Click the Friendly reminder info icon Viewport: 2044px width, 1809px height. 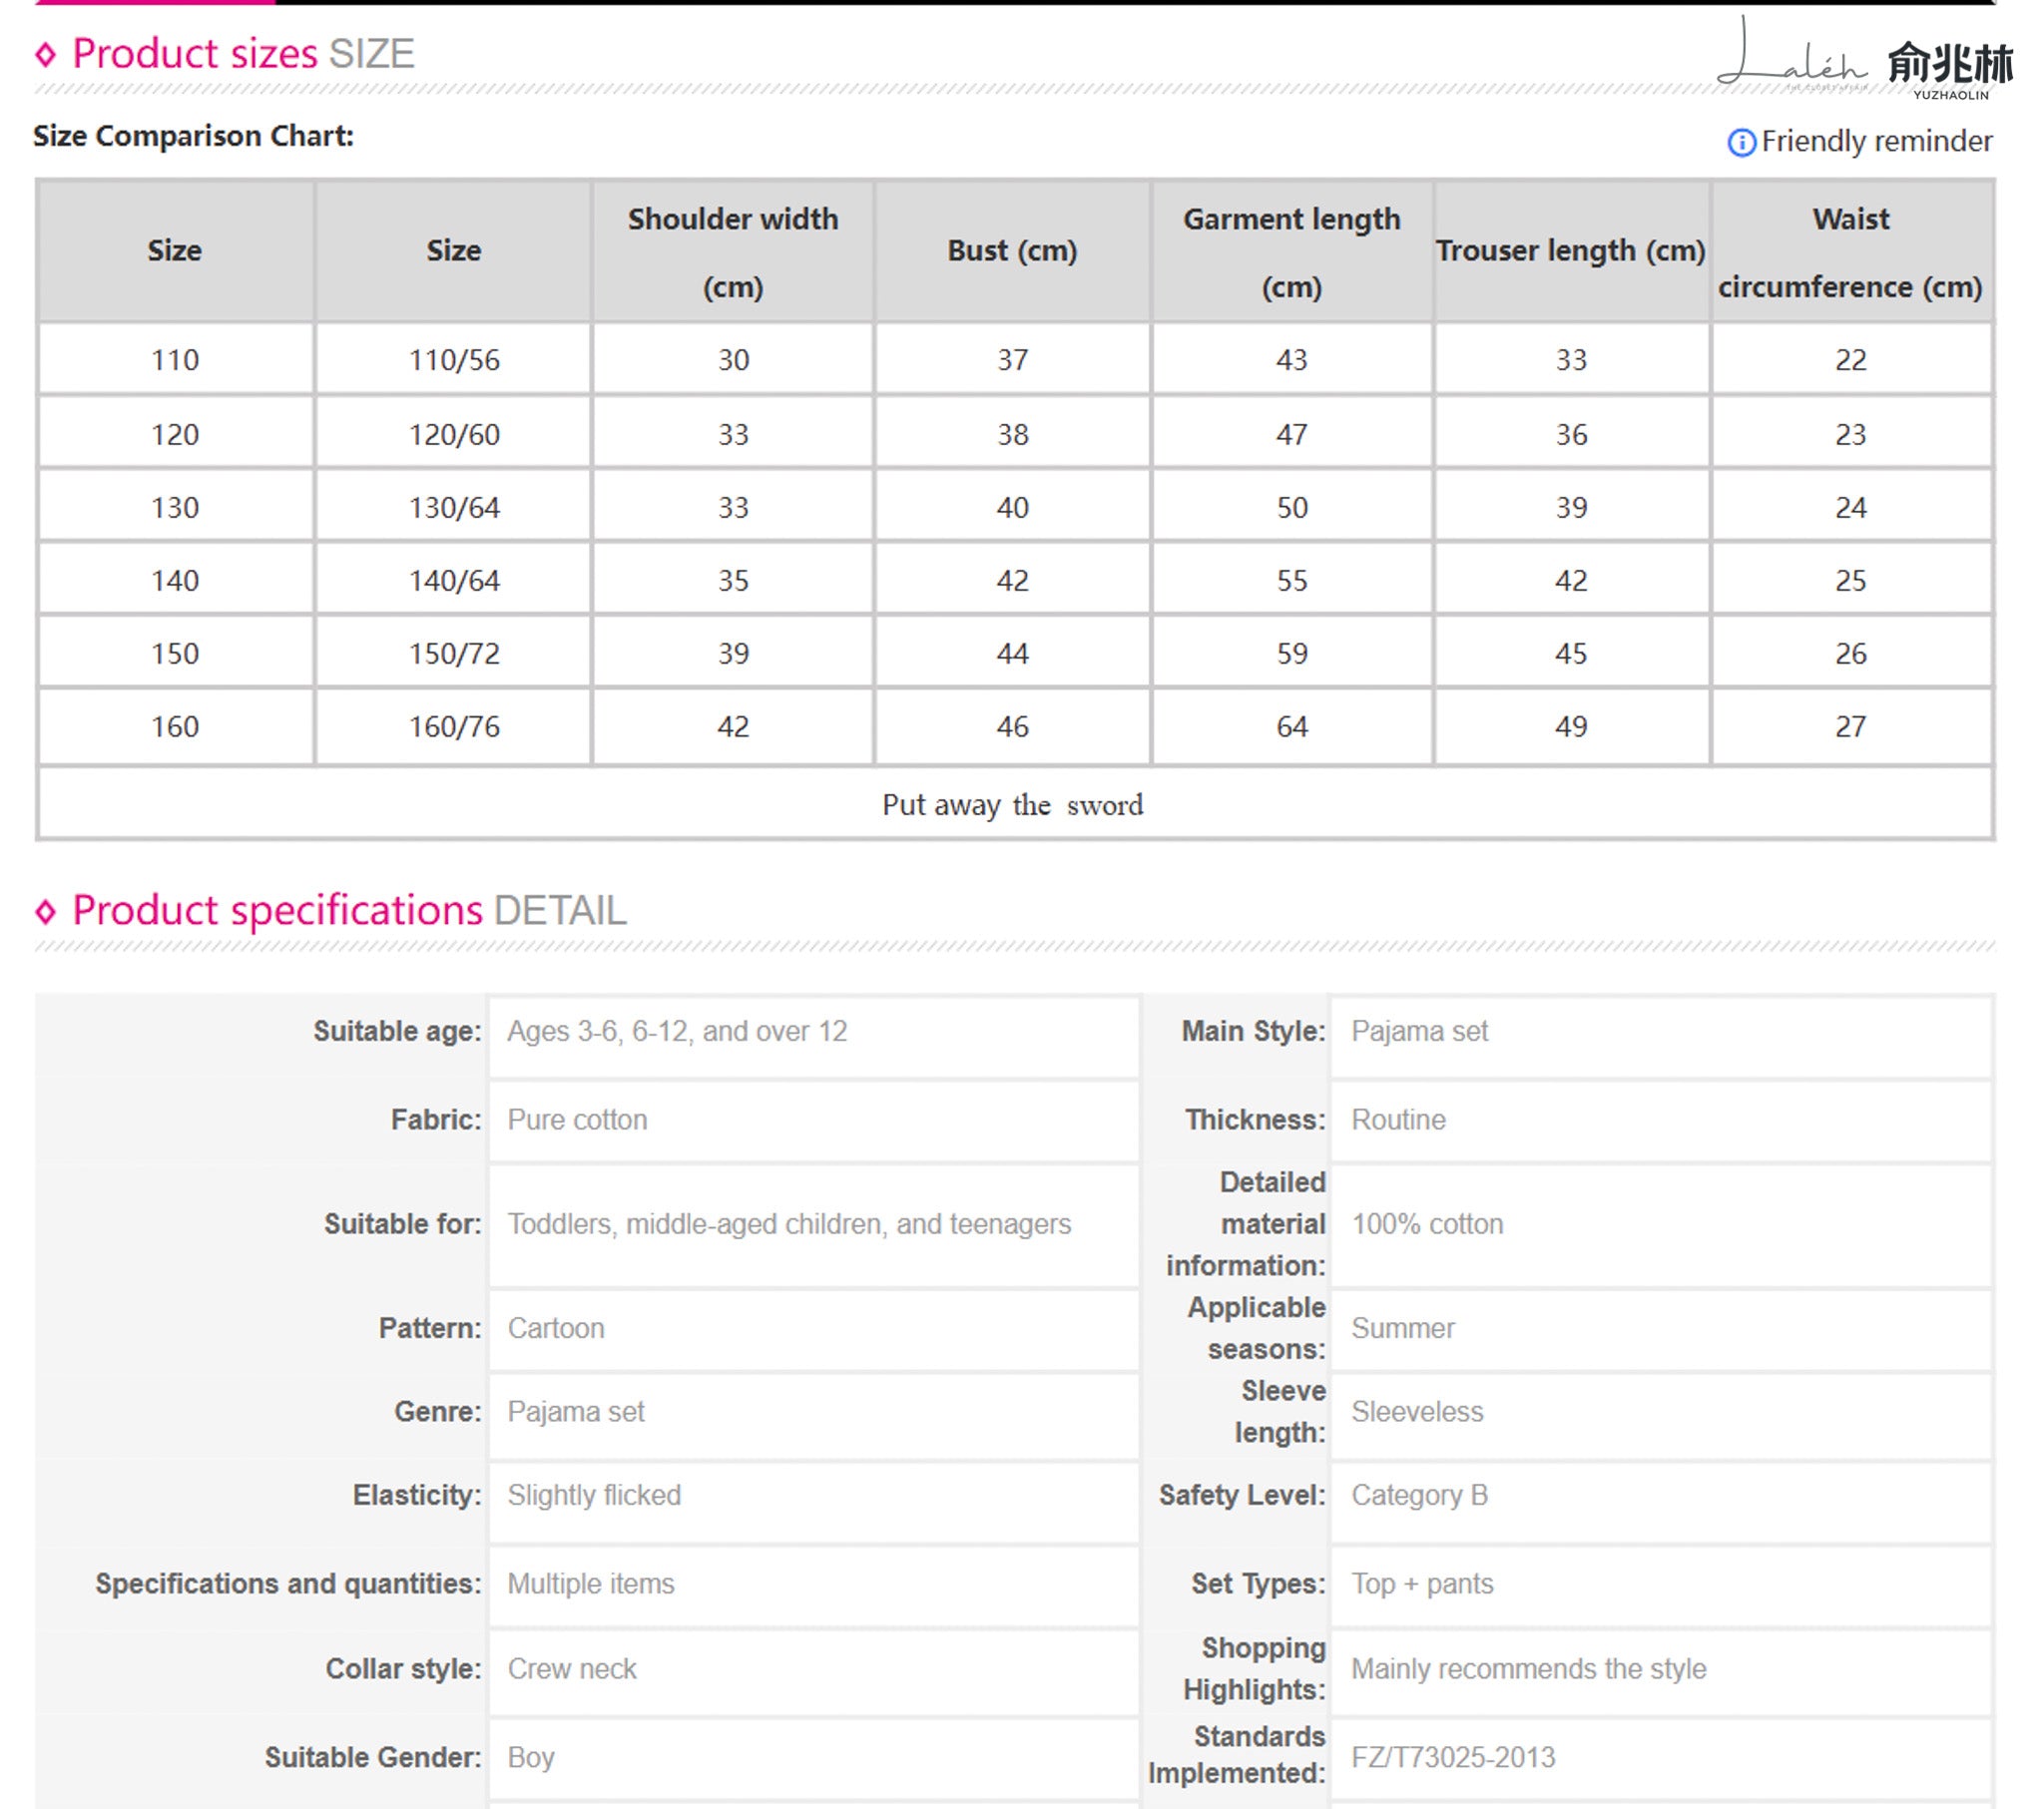point(1740,142)
